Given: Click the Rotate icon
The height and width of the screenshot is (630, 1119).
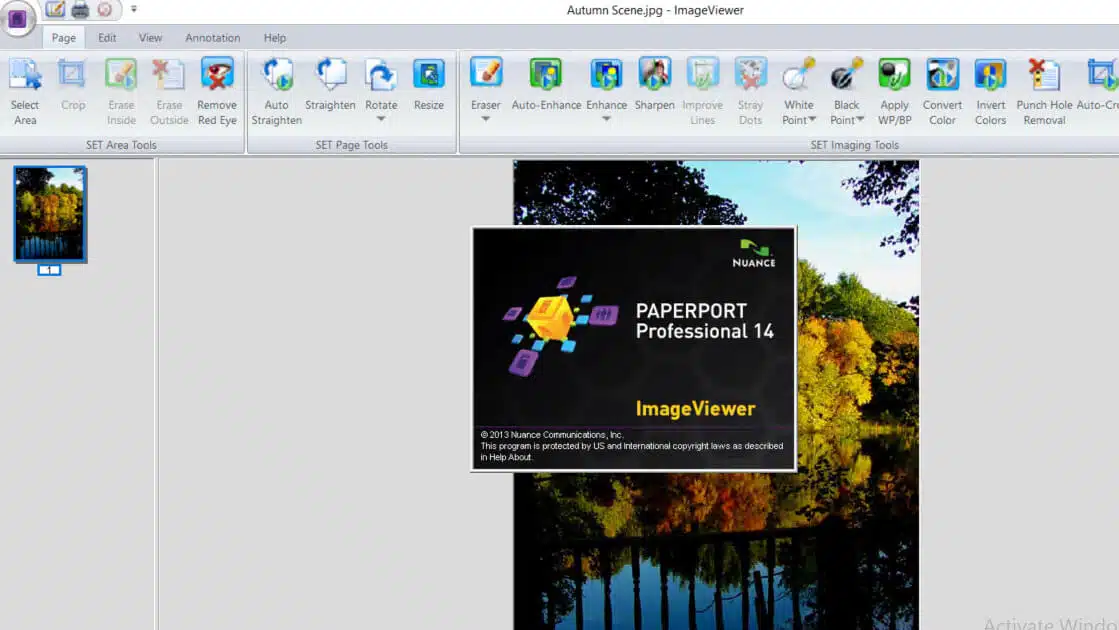Looking at the screenshot, I should pos(381,75).
